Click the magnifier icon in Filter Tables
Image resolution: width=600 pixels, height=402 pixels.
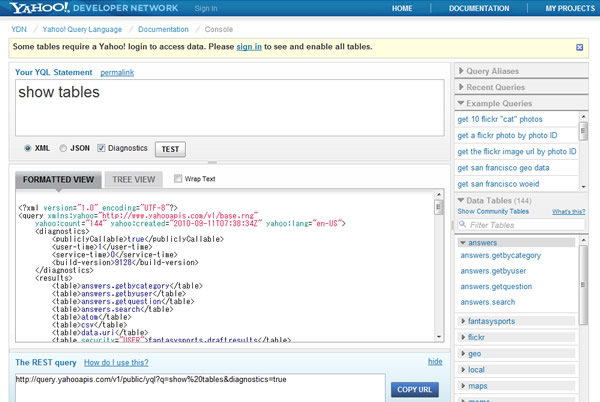click(462, 224)
